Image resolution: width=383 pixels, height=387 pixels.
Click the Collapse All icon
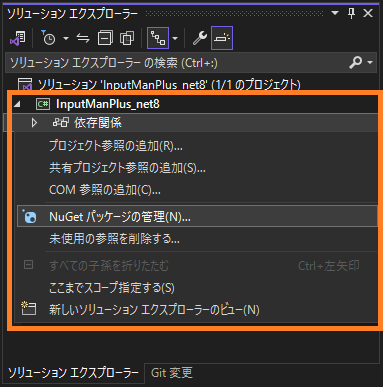(x=105, y=38)
